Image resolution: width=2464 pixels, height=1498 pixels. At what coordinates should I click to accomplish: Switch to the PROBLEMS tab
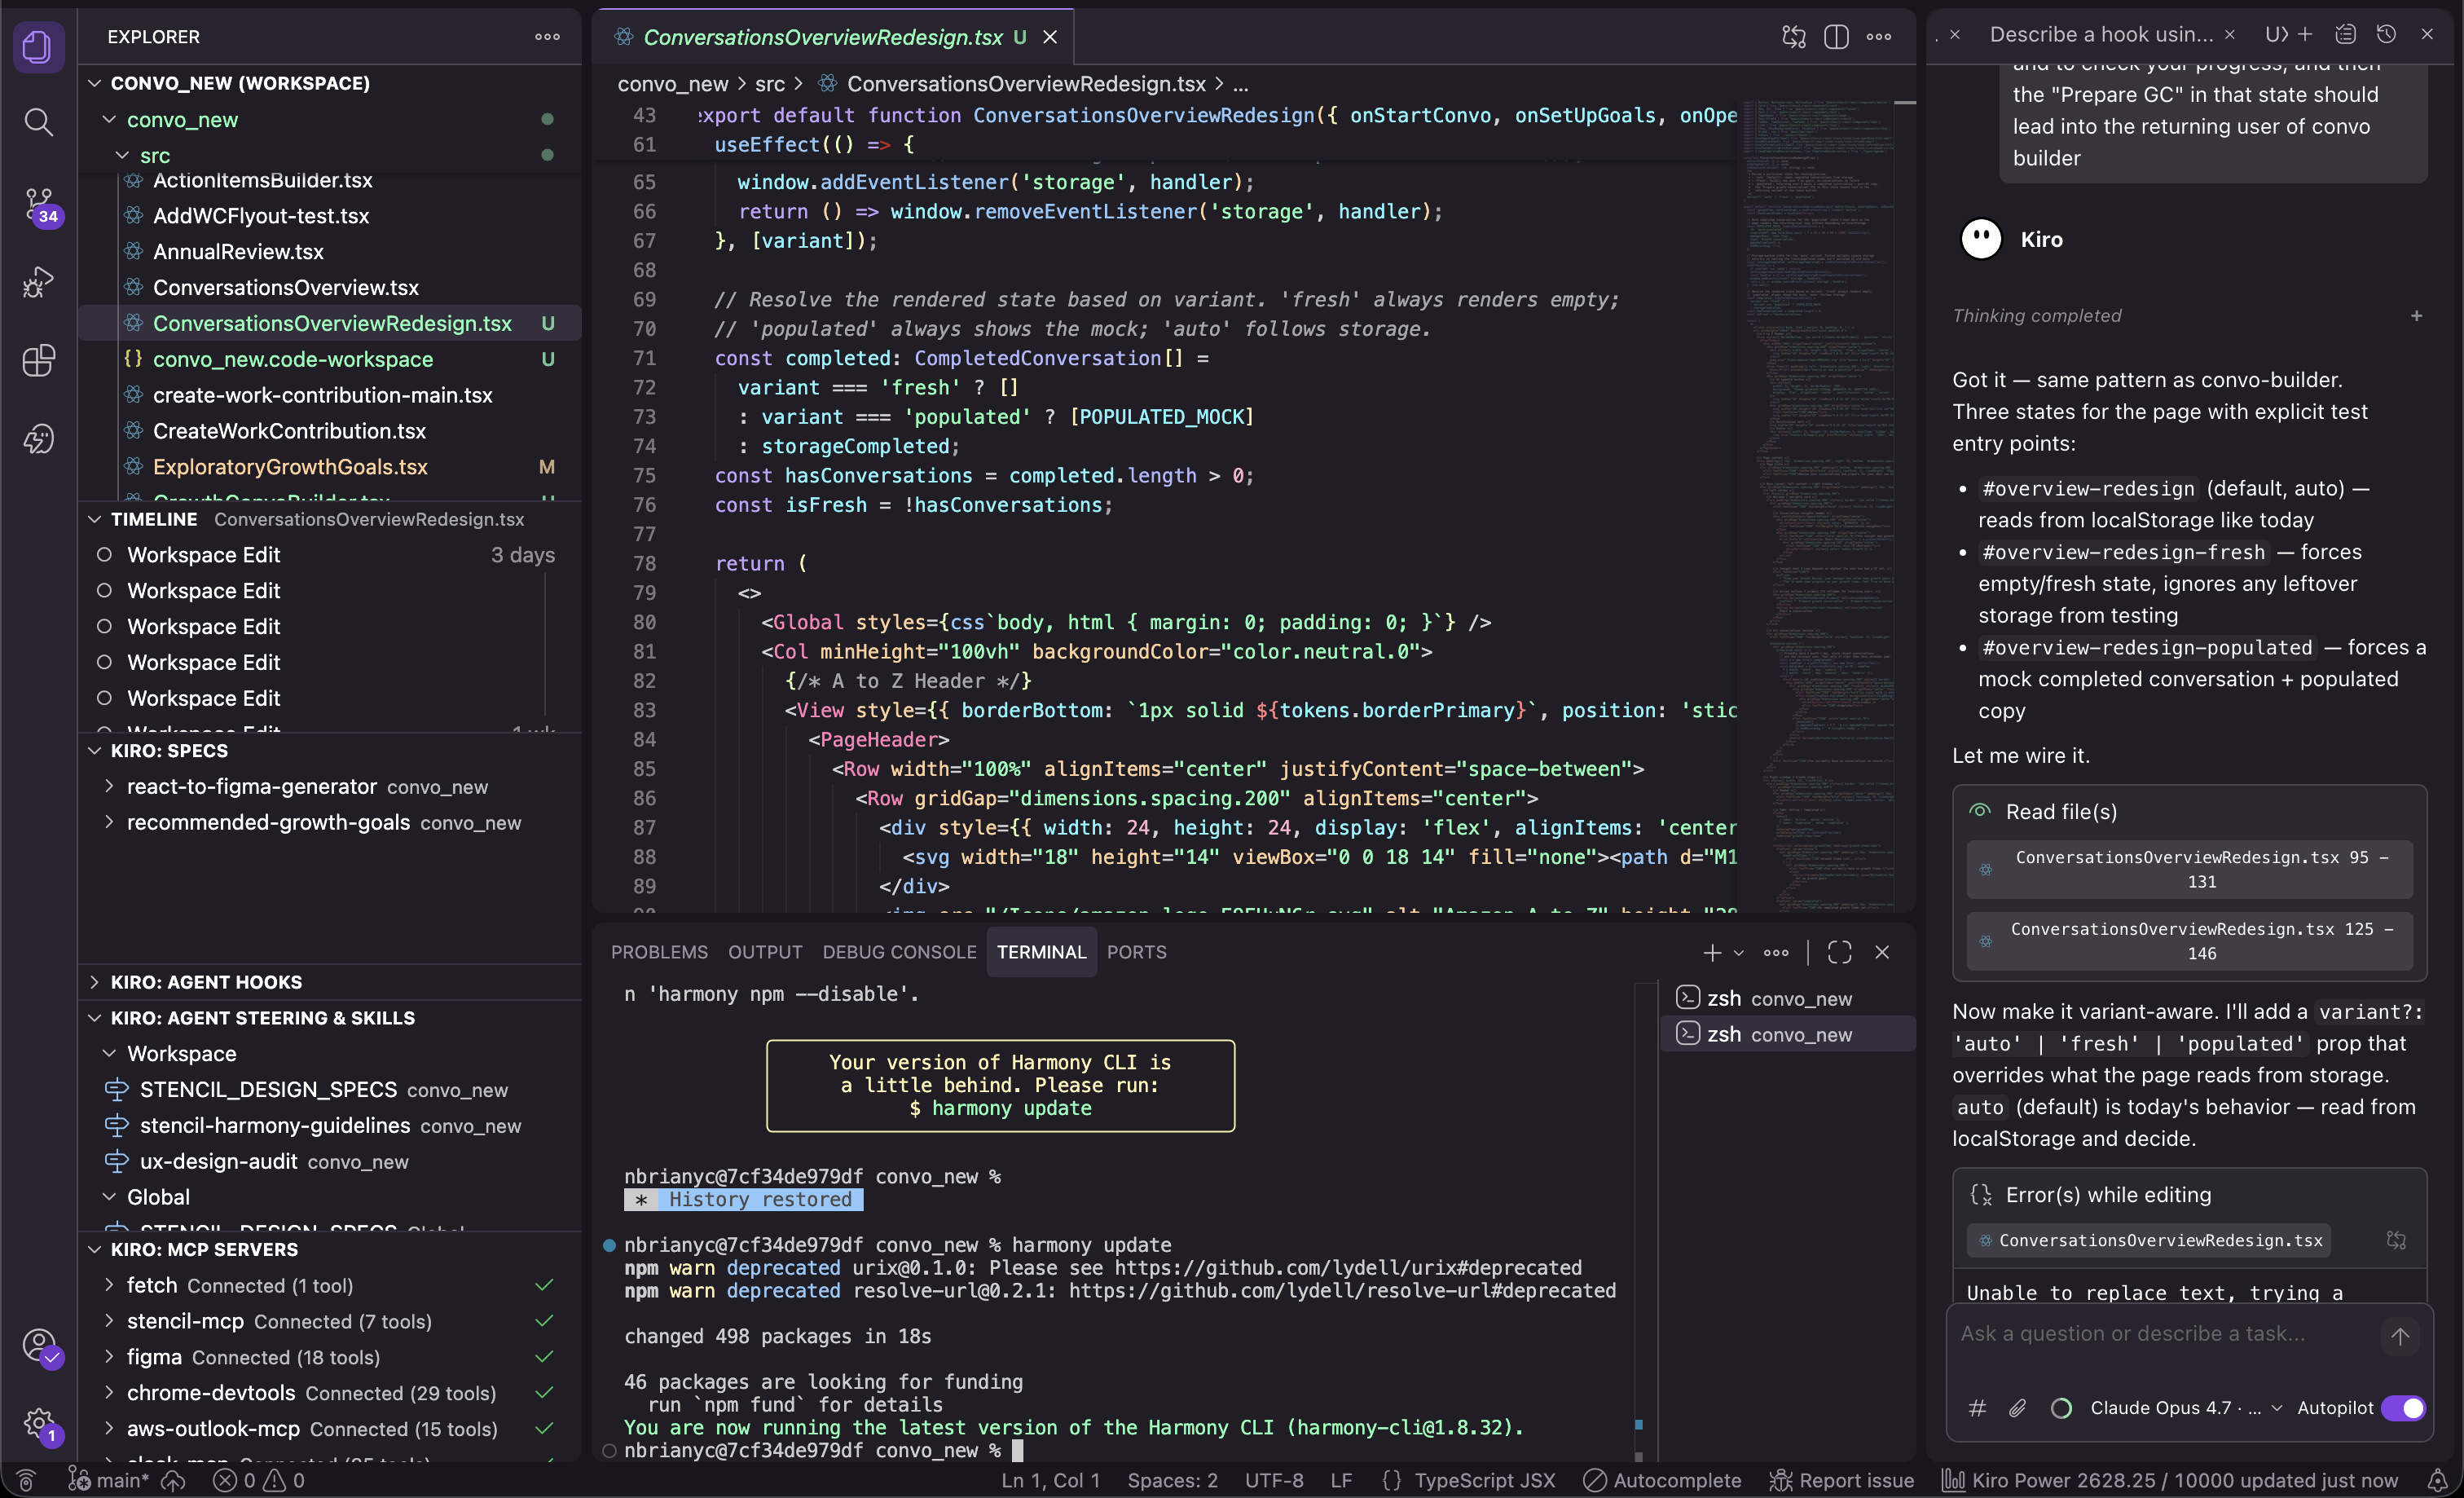pyautogui.click(x=659, y=952)
